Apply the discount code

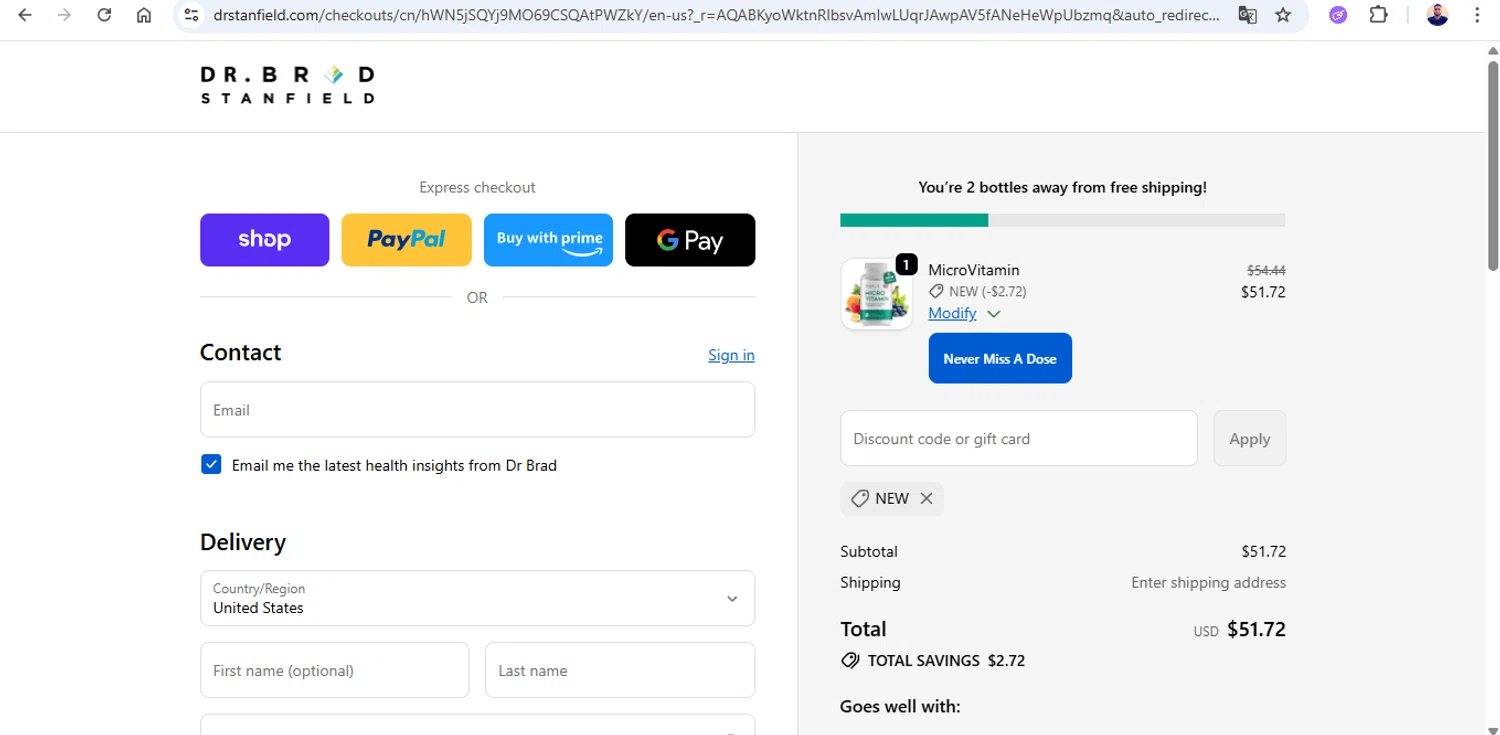[x=1249, y=438]
